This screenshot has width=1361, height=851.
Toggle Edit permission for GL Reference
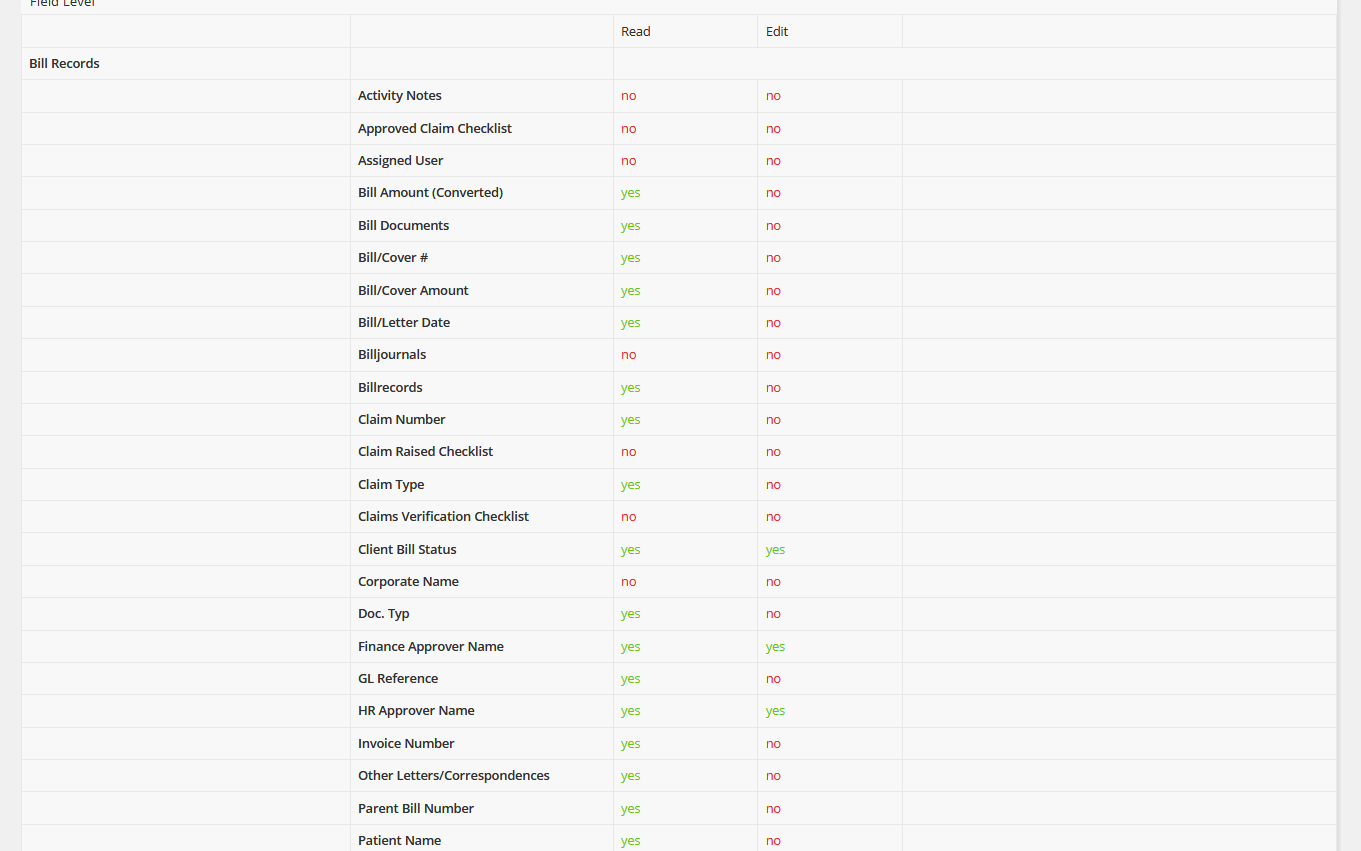(773, 679)
